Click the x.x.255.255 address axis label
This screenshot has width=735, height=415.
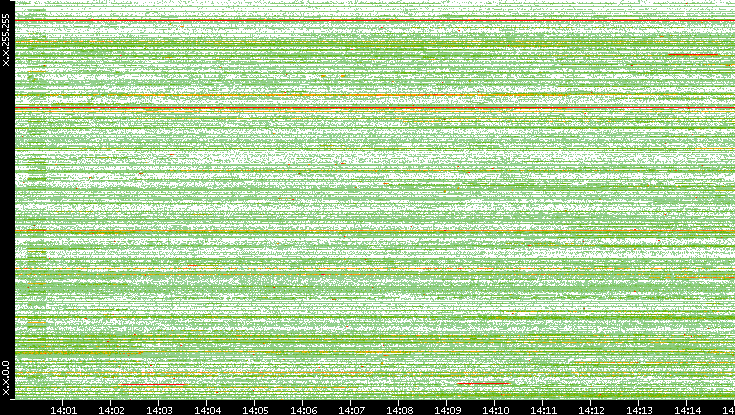pyautogui.click(x=6, y=40)
